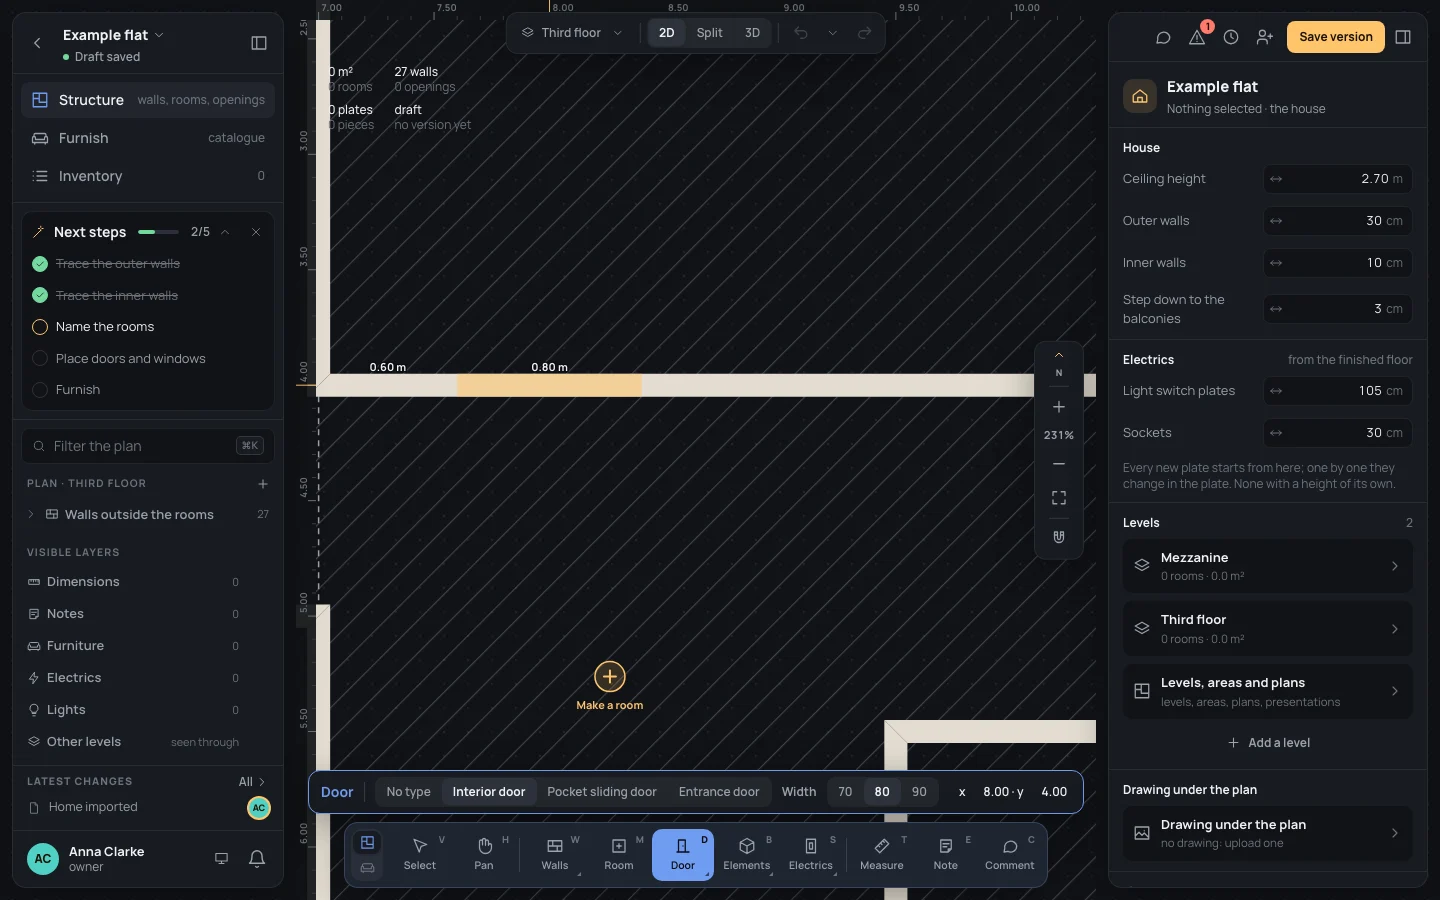Click Add a level
1440x900 pixels.
pos(1268,743)
